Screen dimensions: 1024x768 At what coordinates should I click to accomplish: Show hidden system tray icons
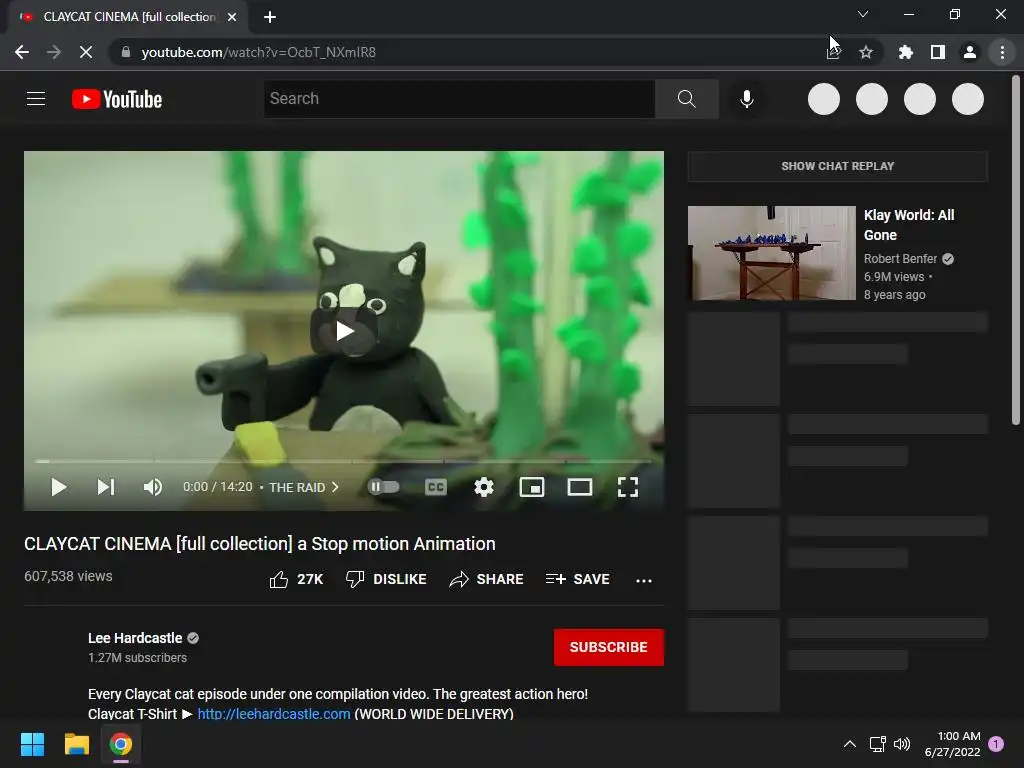(x=850, y=744)
